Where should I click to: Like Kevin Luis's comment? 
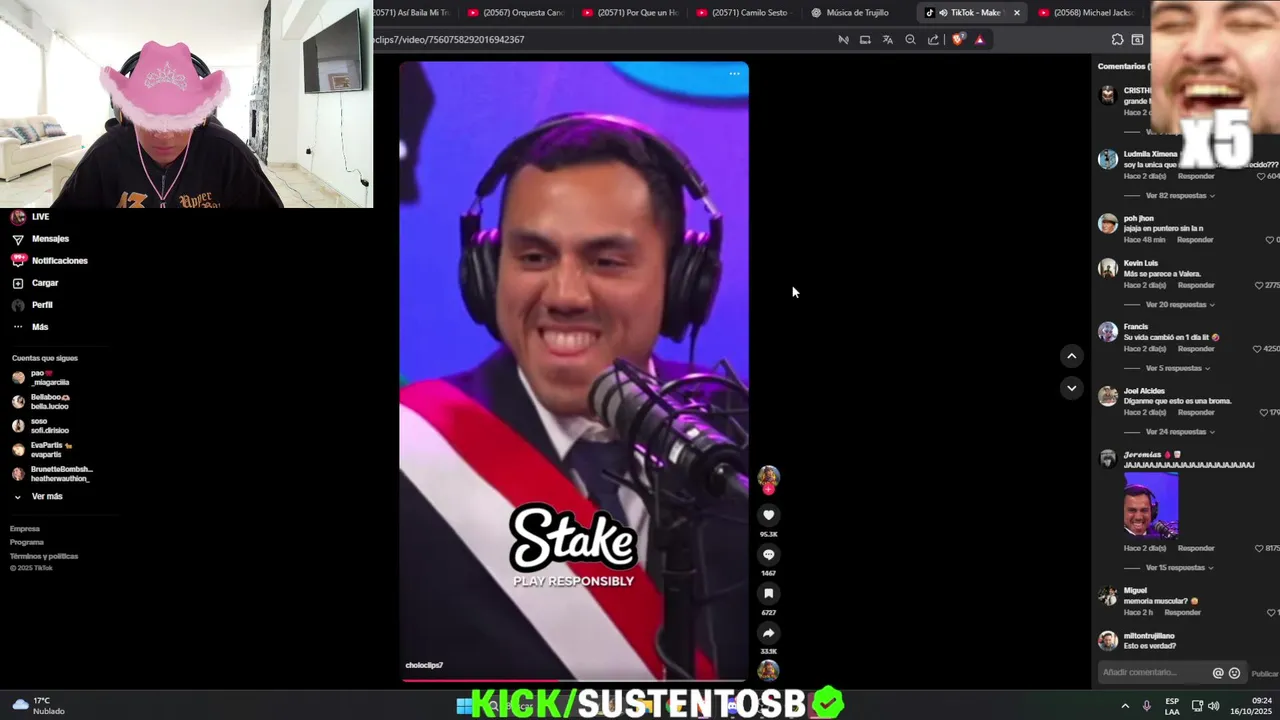pos(1259,285)
